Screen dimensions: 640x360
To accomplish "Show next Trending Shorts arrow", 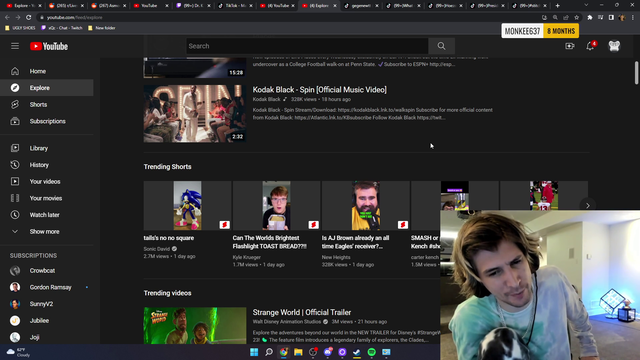I will (x=588, y=206).
